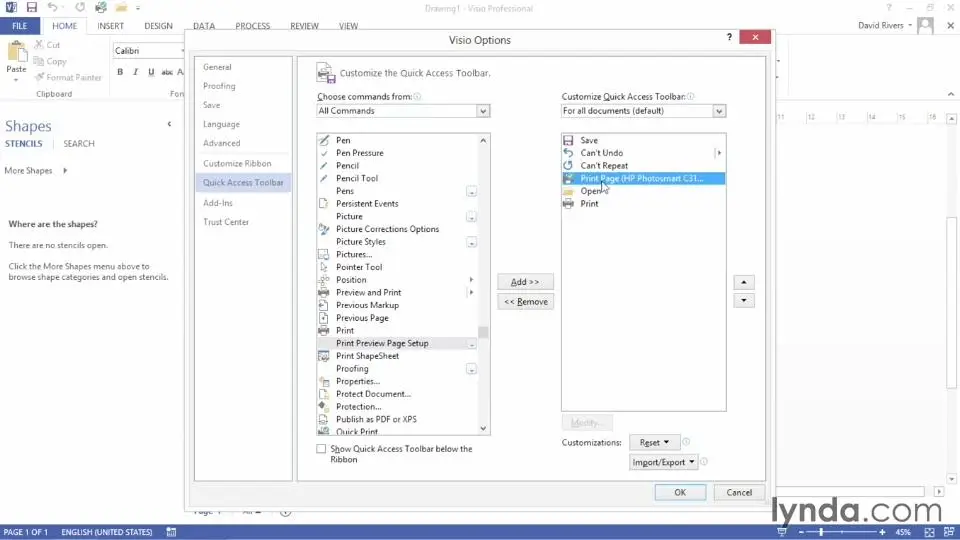Click info icon next to Reset button
Screen dimensions: 960x540
[x=686, y=442]
